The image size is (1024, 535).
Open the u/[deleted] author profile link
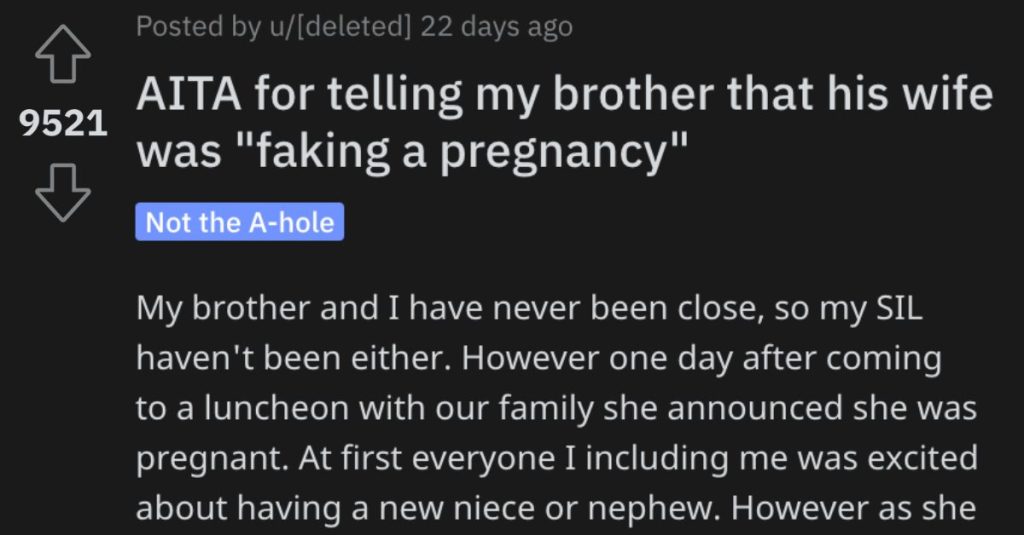coord(338,27)
